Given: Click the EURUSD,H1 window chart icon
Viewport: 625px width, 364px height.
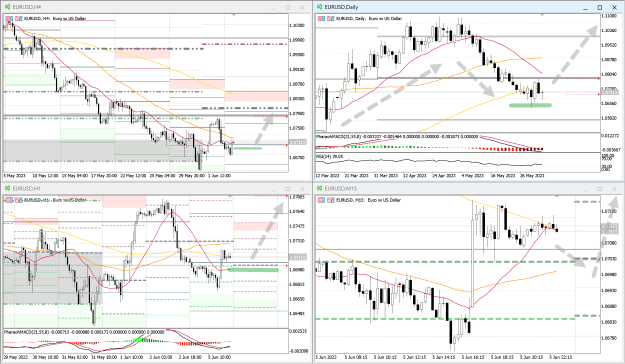Looking at the screenshot, I should [7, 189].
